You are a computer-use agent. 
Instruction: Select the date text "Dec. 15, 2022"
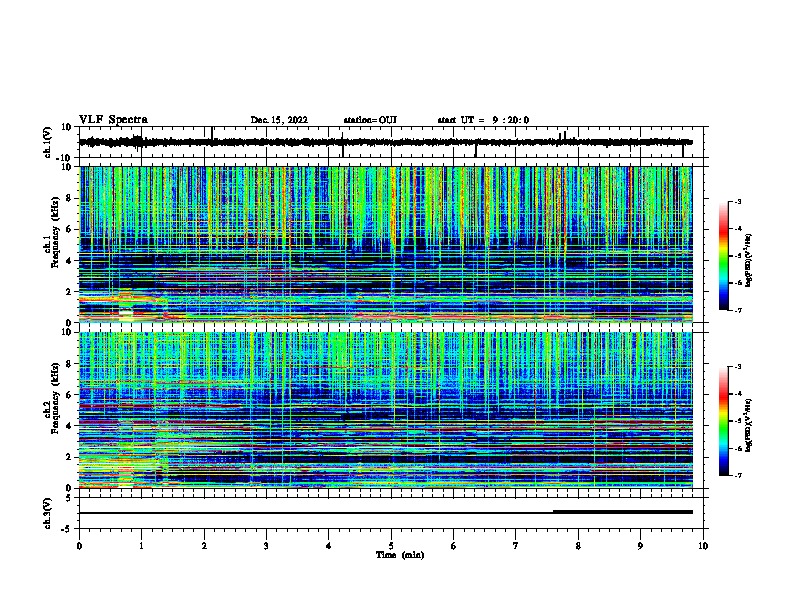279,120
